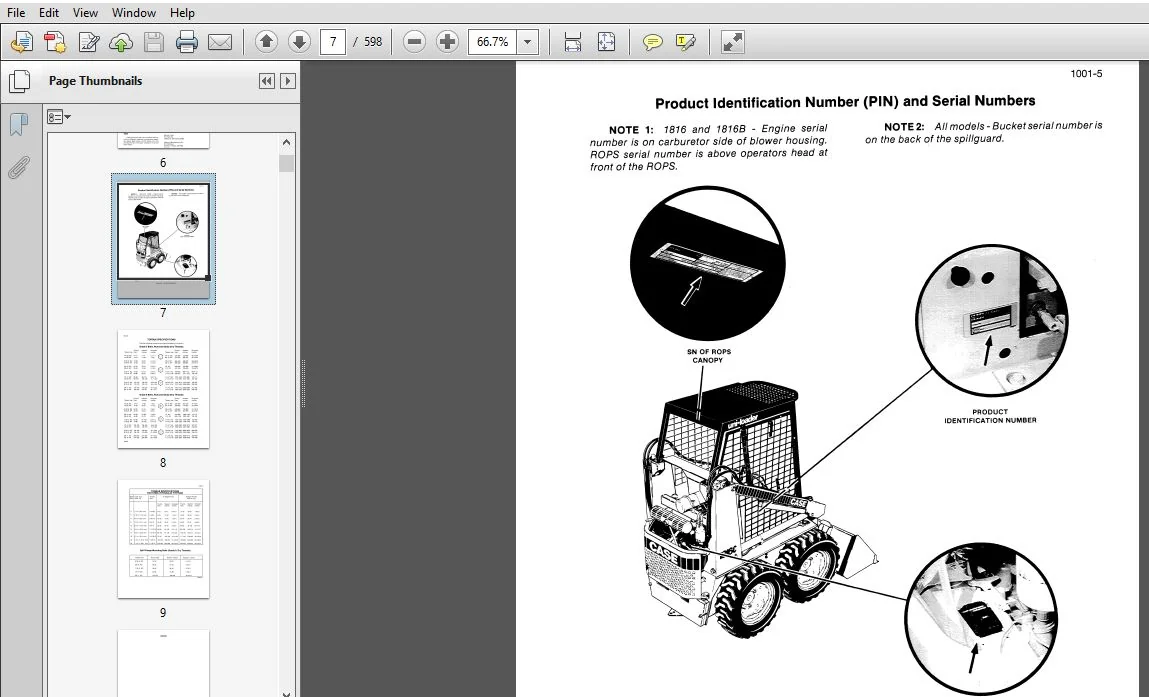Click the page heading Product Identification Number
The height and width of the screenshot is (697, 1149).
tap(845, 102)
